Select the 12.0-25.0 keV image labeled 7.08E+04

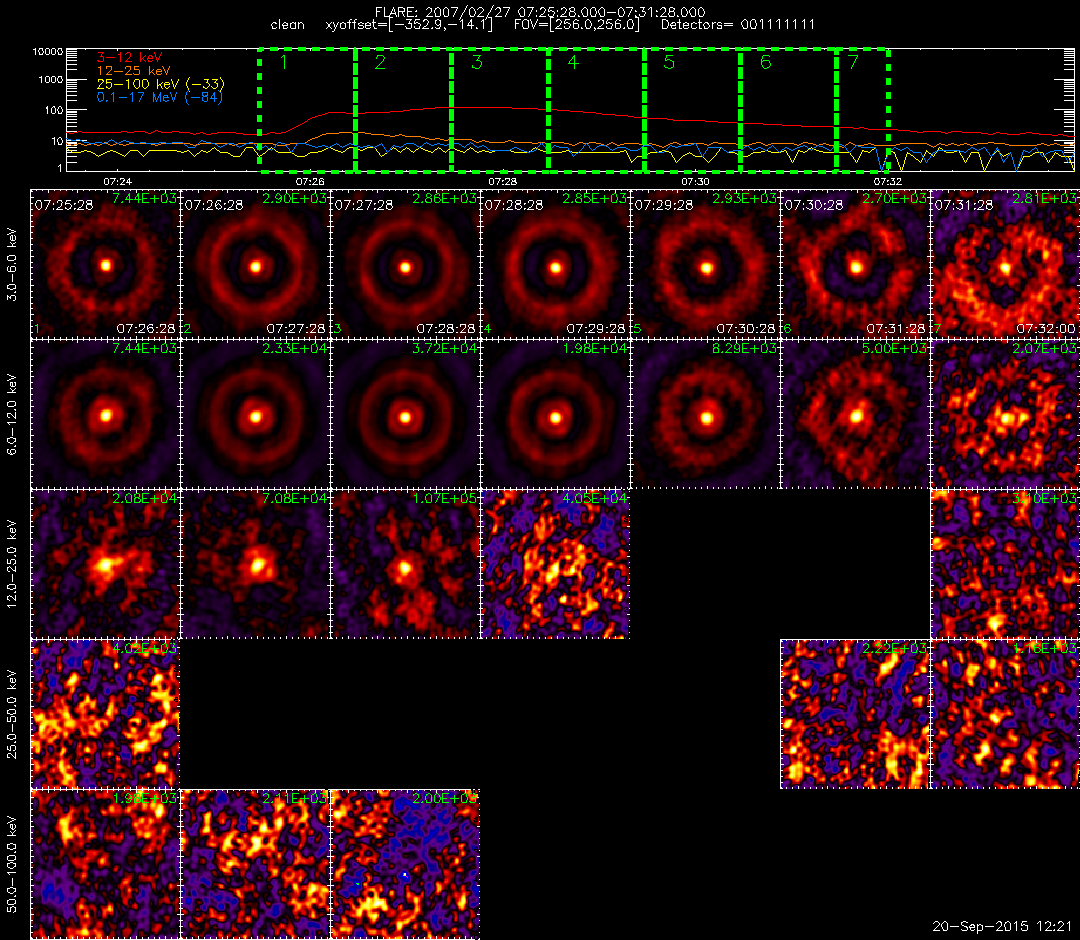point(256,564)
